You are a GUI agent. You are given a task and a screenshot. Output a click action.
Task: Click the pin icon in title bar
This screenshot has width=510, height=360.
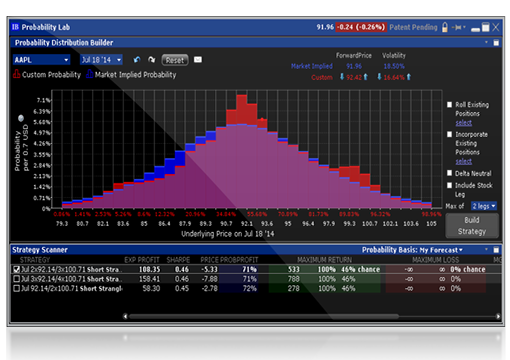click(x=457, y=27)
